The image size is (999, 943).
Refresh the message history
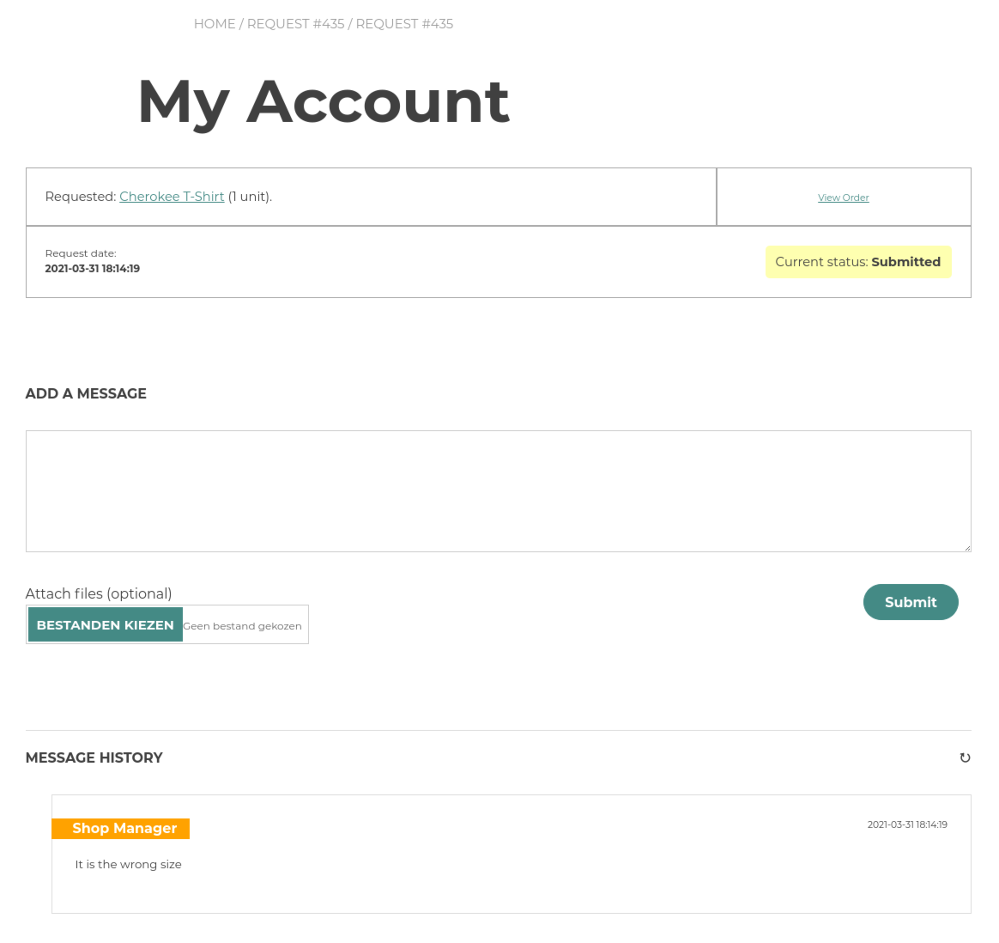tap(965, 758)
